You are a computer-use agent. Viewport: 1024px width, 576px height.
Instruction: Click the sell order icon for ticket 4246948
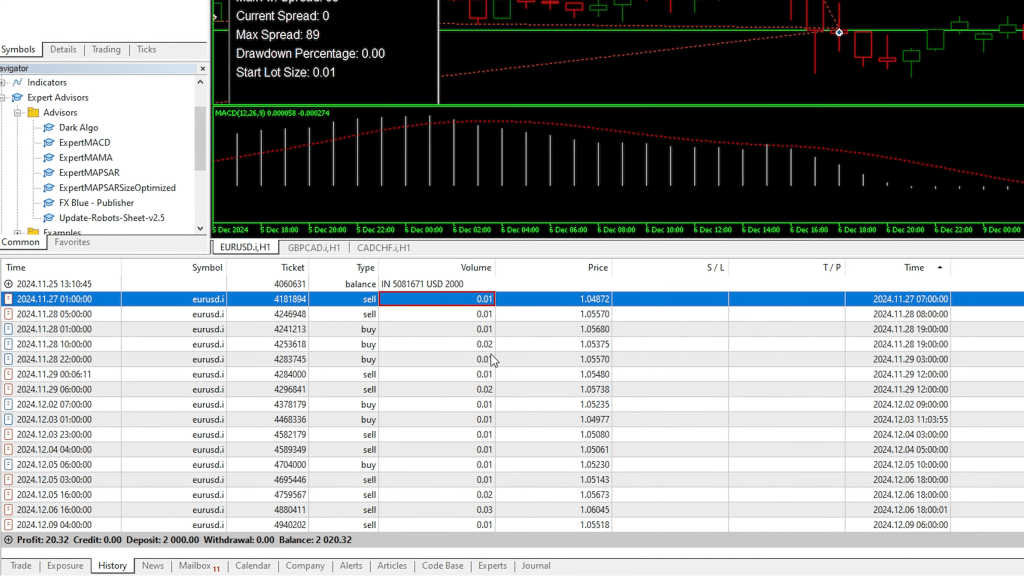coord(9,314)
